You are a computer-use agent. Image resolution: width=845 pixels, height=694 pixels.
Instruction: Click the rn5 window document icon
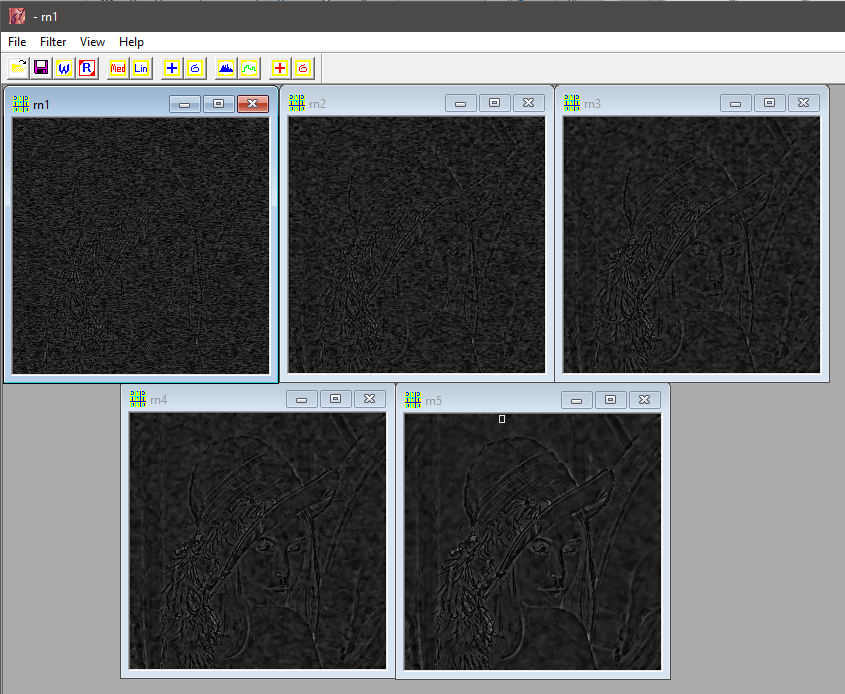pyautogui.click(x=413, y=400)
